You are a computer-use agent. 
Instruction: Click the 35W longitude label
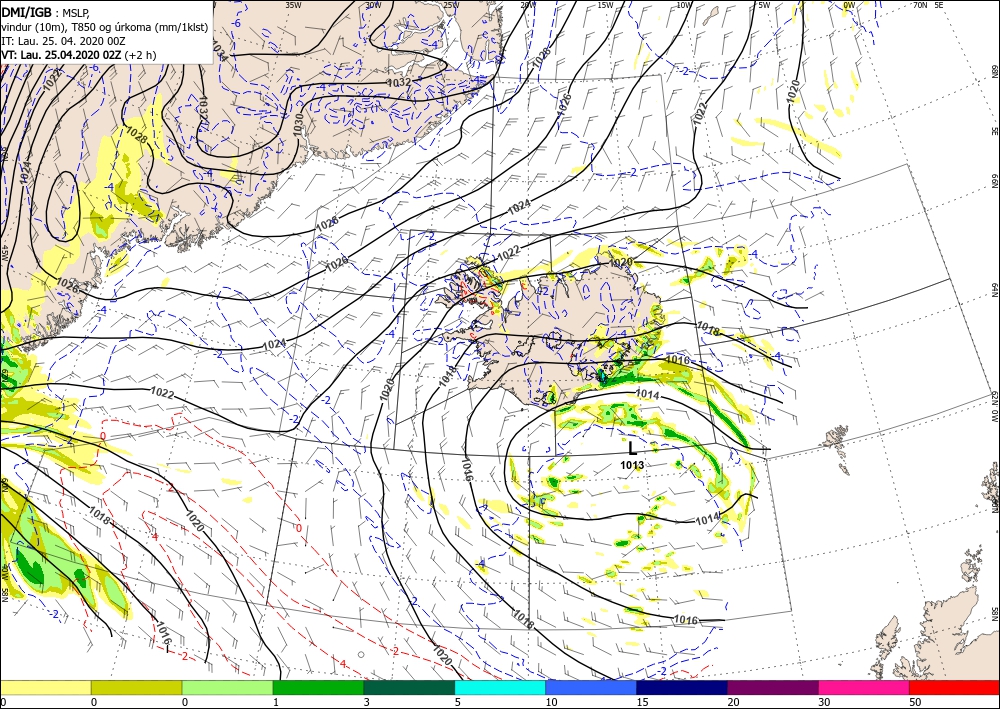click(x=293, y=5)
